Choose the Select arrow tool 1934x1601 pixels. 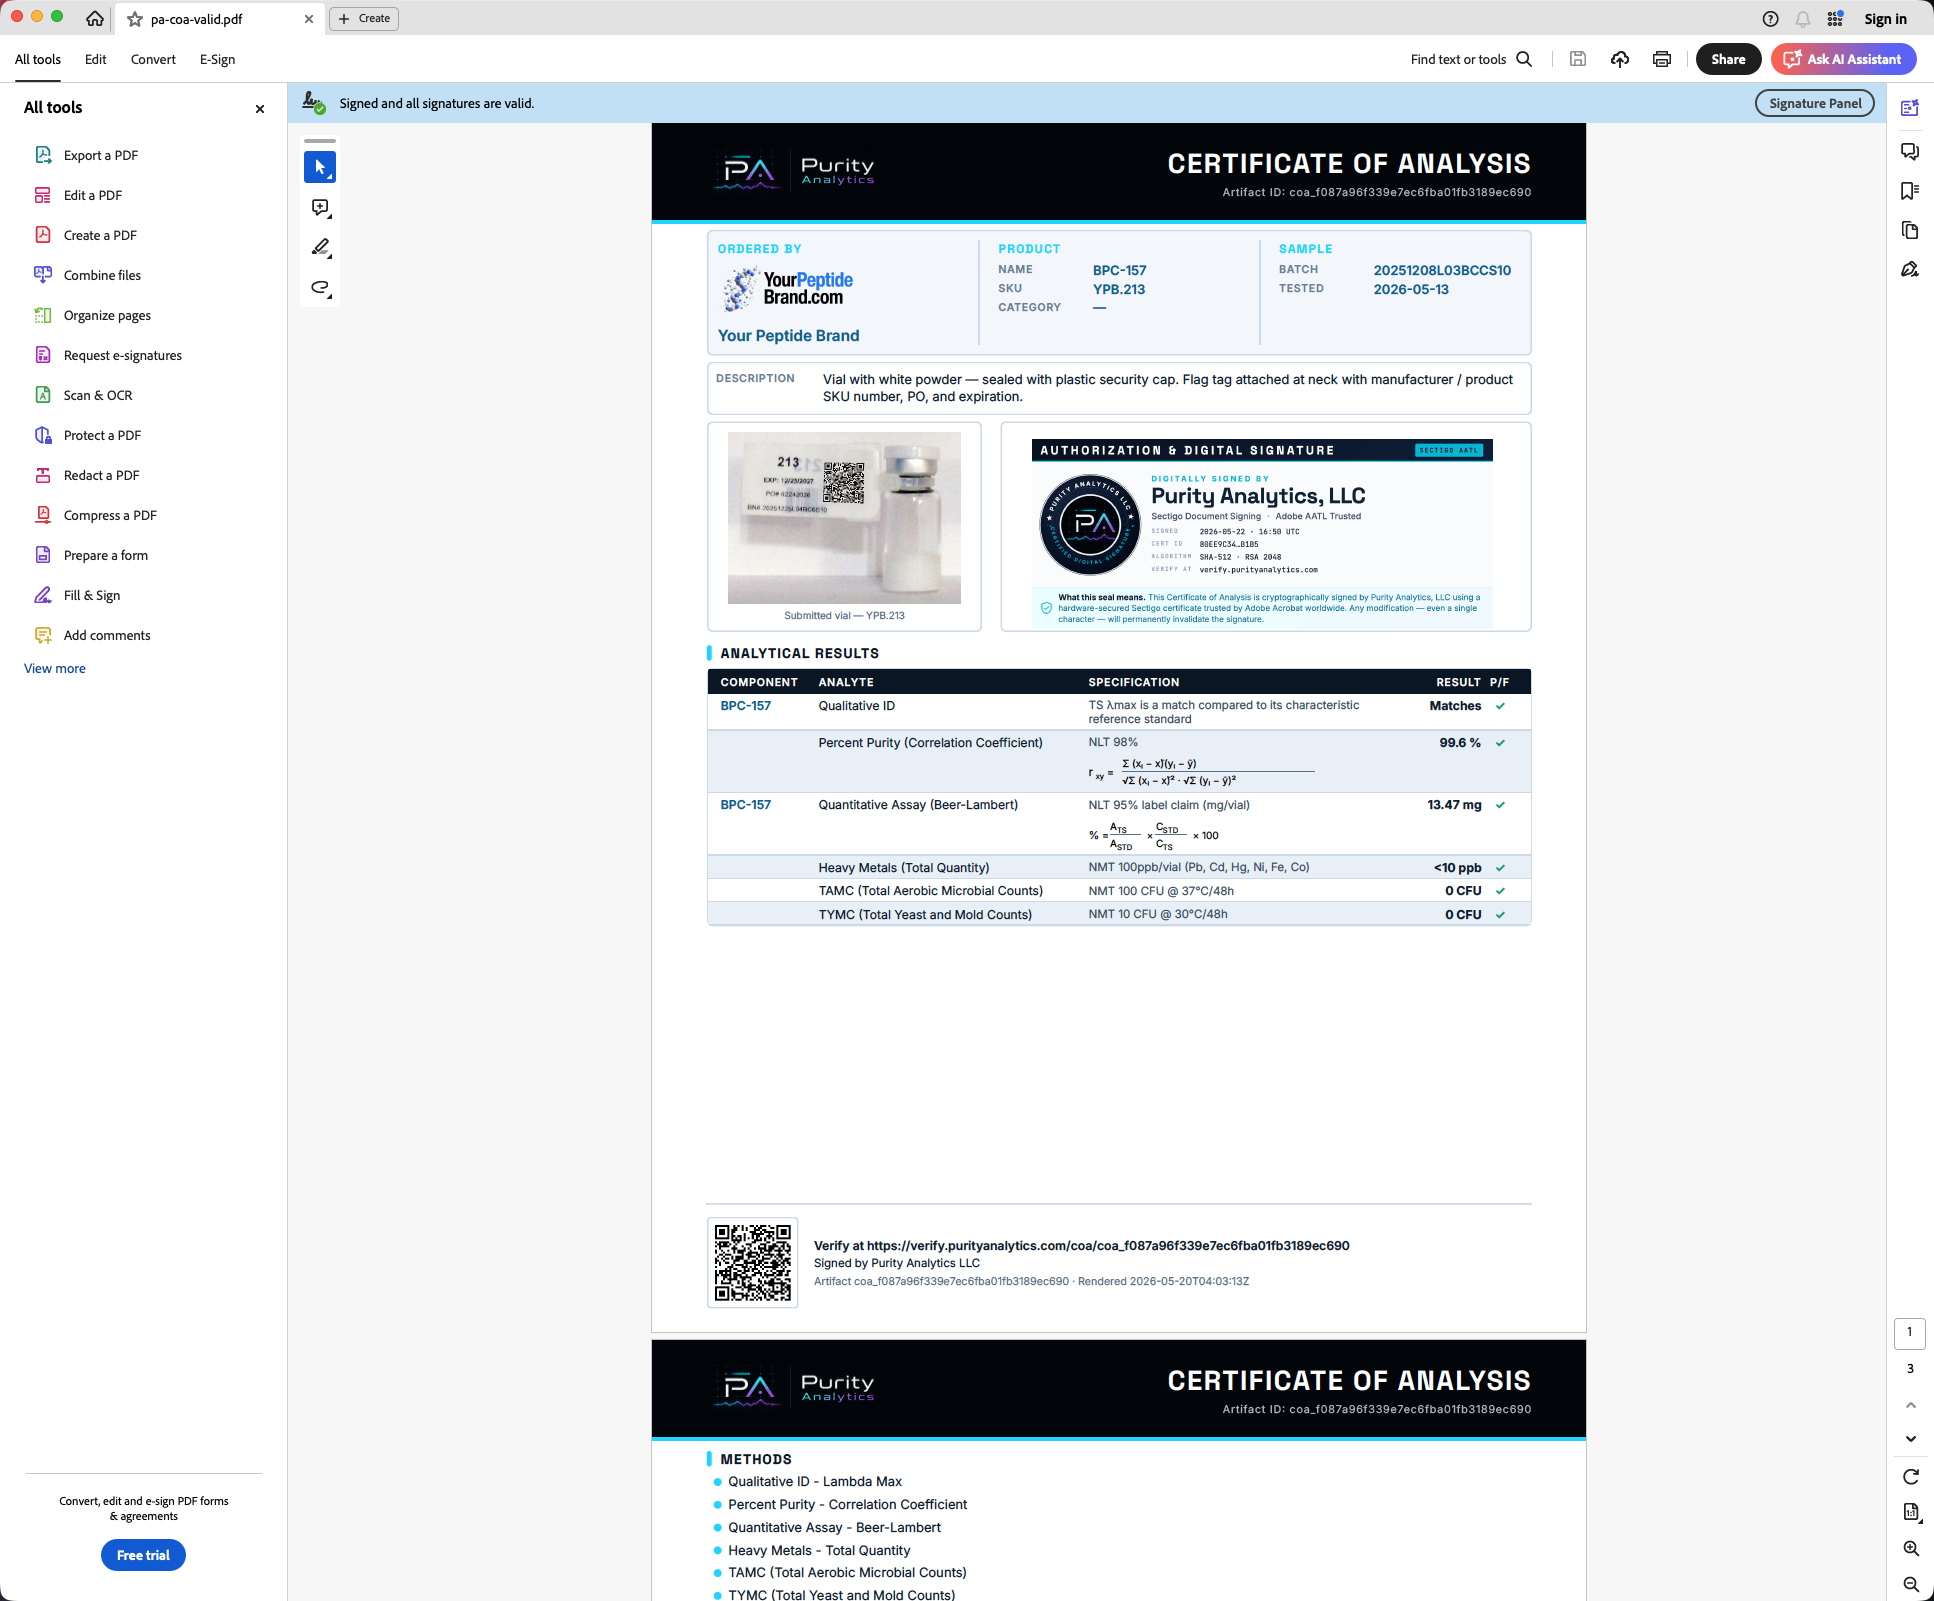click(320, 167)
